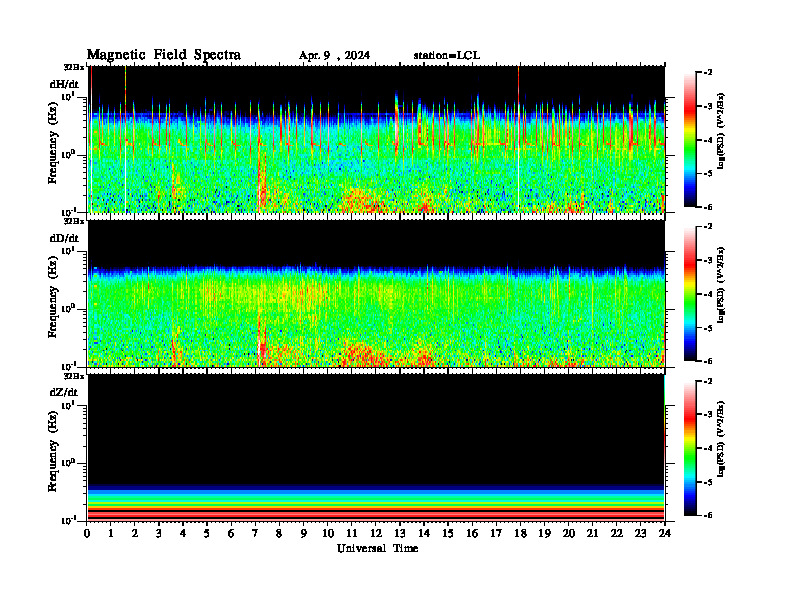Click hour 17 on Universal Time axis
The image size is (792, 612).
[x=496, y=534]
